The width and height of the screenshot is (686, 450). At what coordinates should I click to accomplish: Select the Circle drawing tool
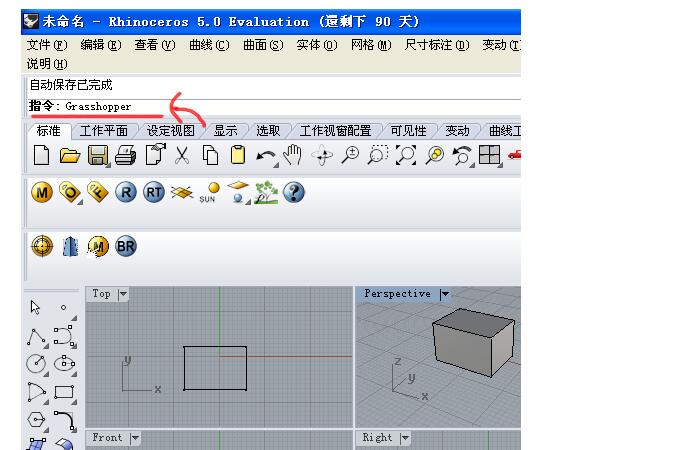click(36, 364)
